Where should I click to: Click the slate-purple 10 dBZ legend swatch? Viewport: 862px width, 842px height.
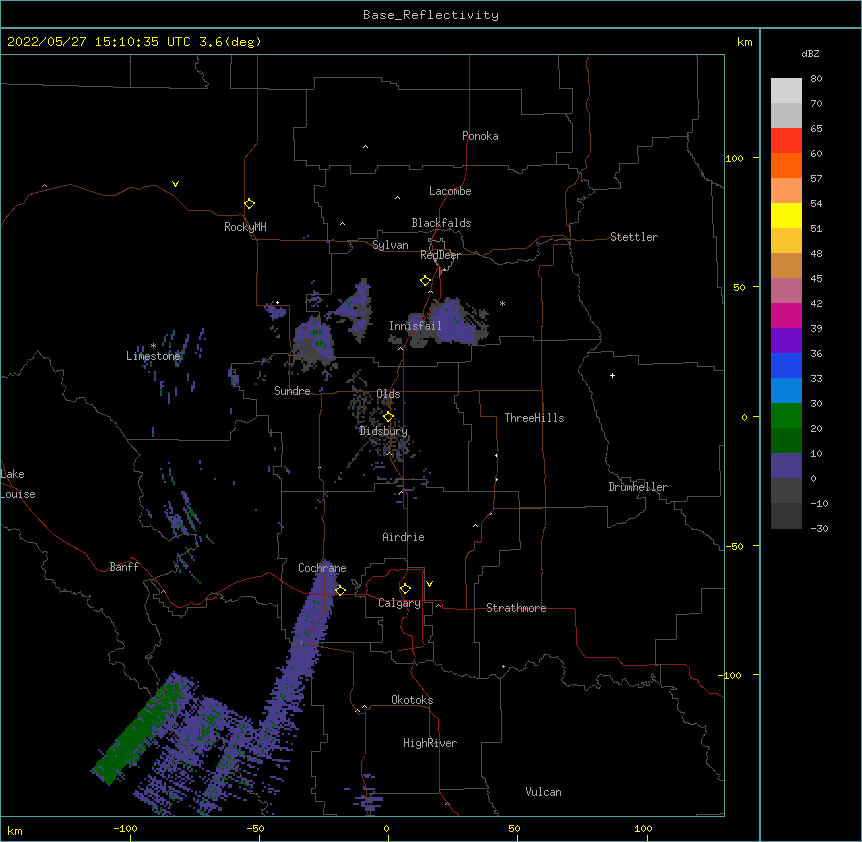tap(786, 466)
